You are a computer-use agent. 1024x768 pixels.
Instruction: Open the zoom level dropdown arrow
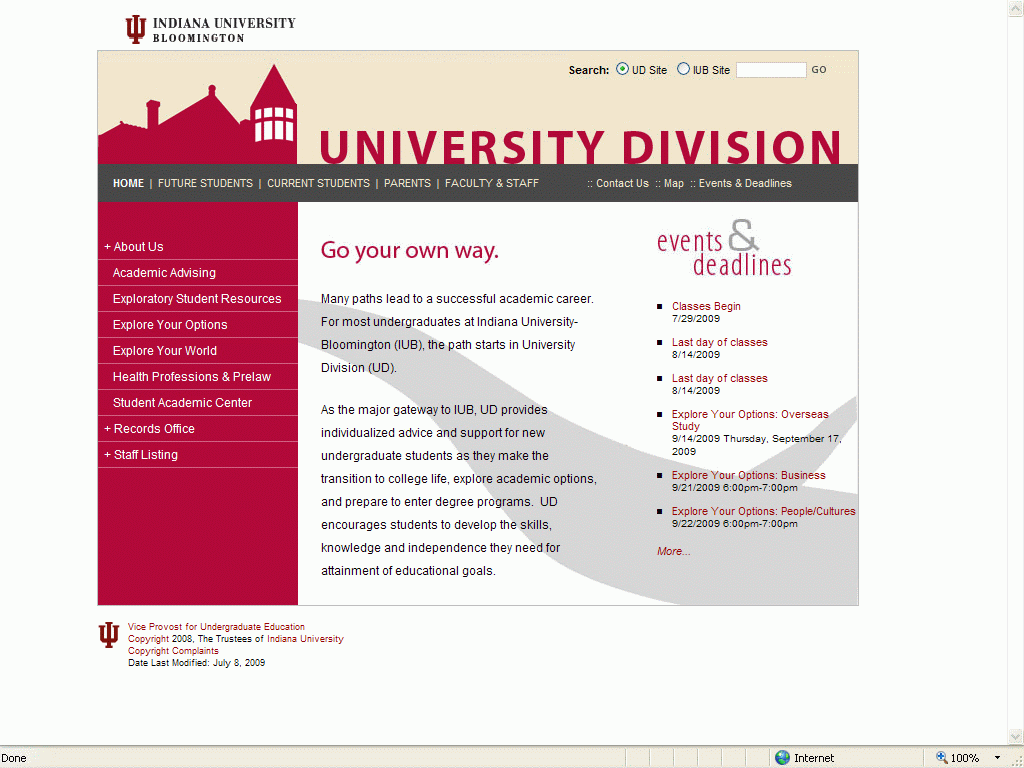pyautogui.click(x=997, y=758)
